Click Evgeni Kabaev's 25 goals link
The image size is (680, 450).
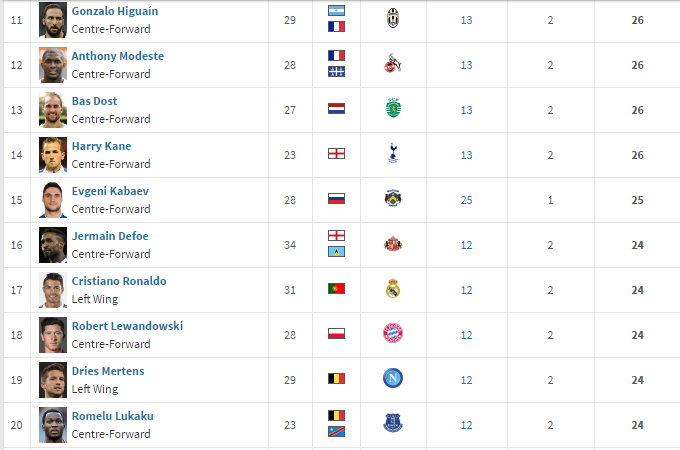467,200
